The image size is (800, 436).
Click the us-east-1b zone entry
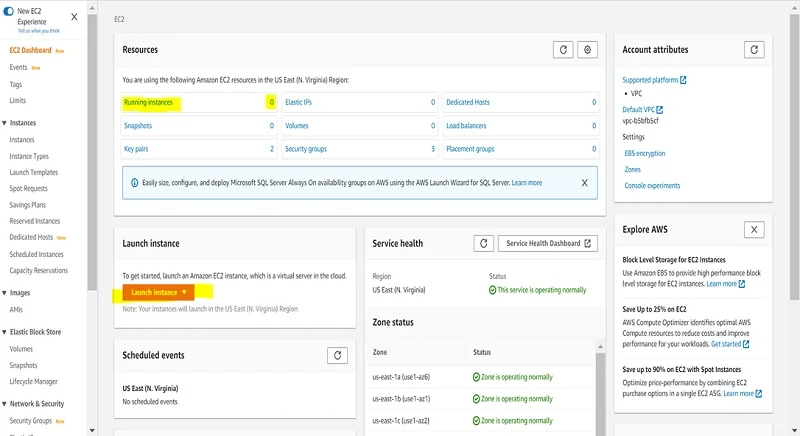click(x=401, y=399)
